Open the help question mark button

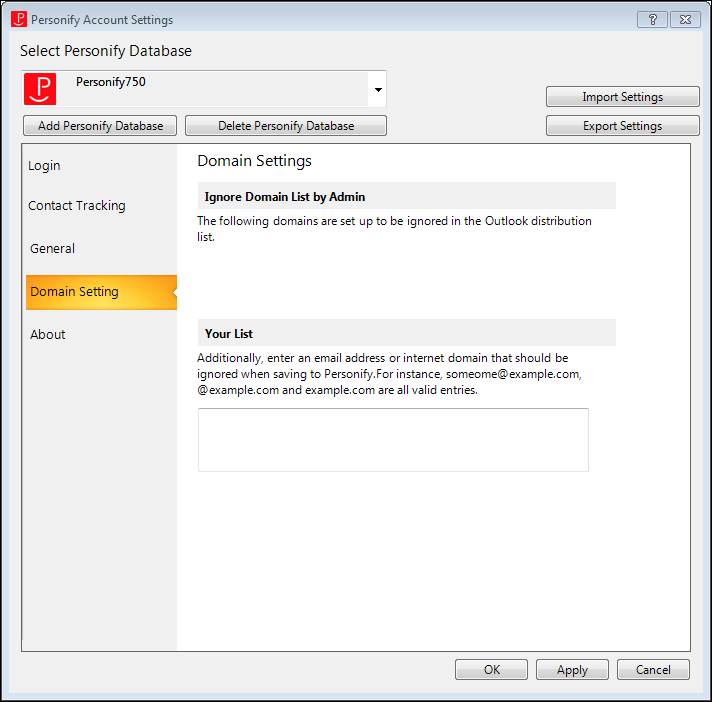pyautogui.click(x=652, y=20)
